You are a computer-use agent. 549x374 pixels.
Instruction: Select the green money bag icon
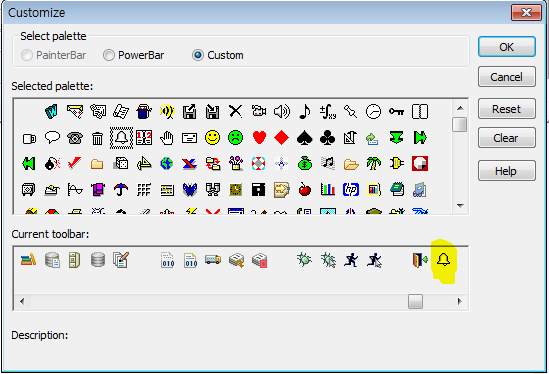pyautogui.click(x=305, y=163)
